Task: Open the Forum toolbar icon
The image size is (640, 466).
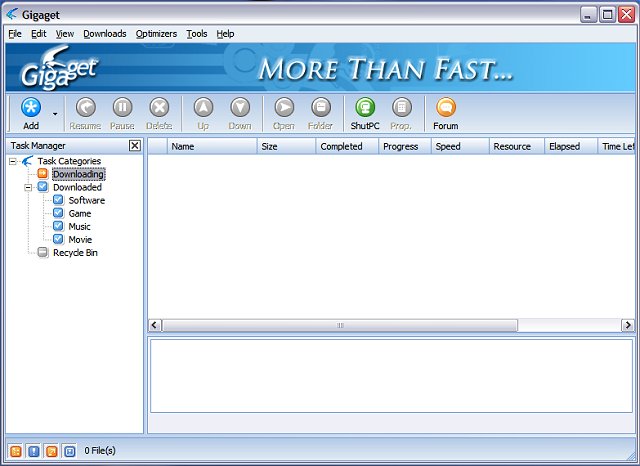Action: click(x=446, y=108)
